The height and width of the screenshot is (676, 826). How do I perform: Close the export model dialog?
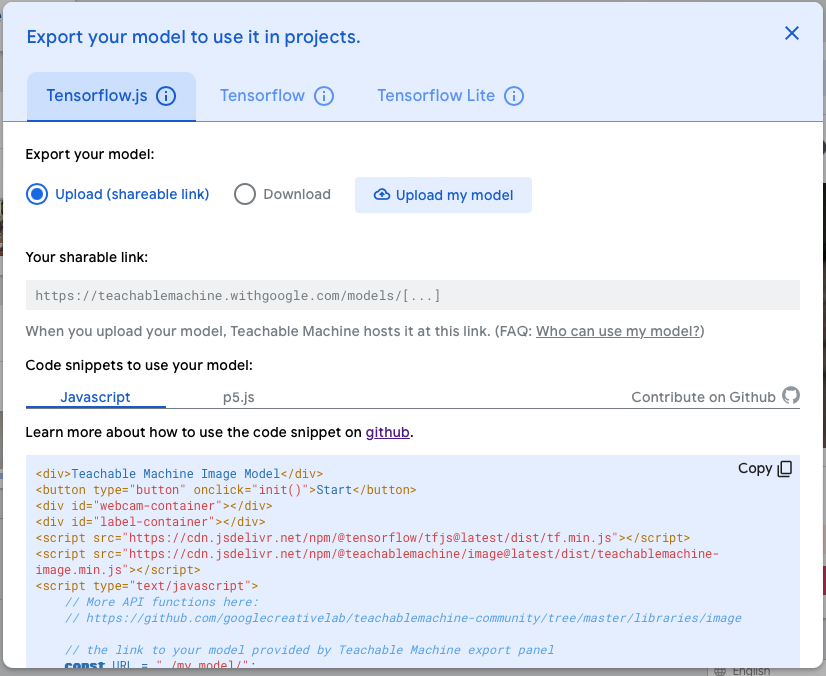(791, 33)
